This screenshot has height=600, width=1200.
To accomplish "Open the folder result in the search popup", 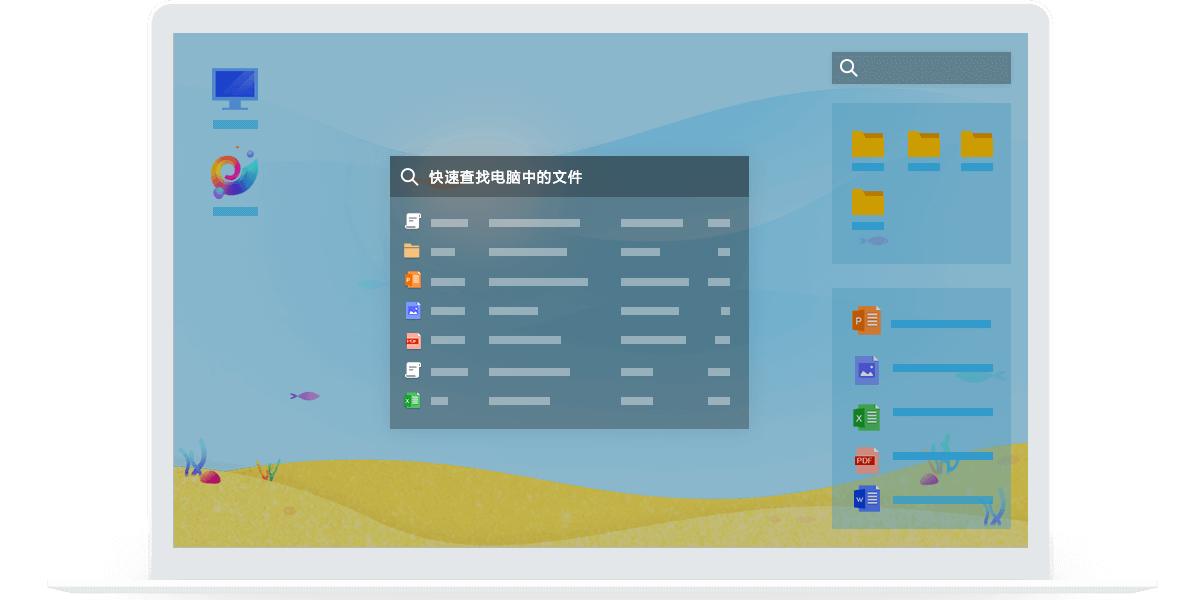I will coord(413,251).
